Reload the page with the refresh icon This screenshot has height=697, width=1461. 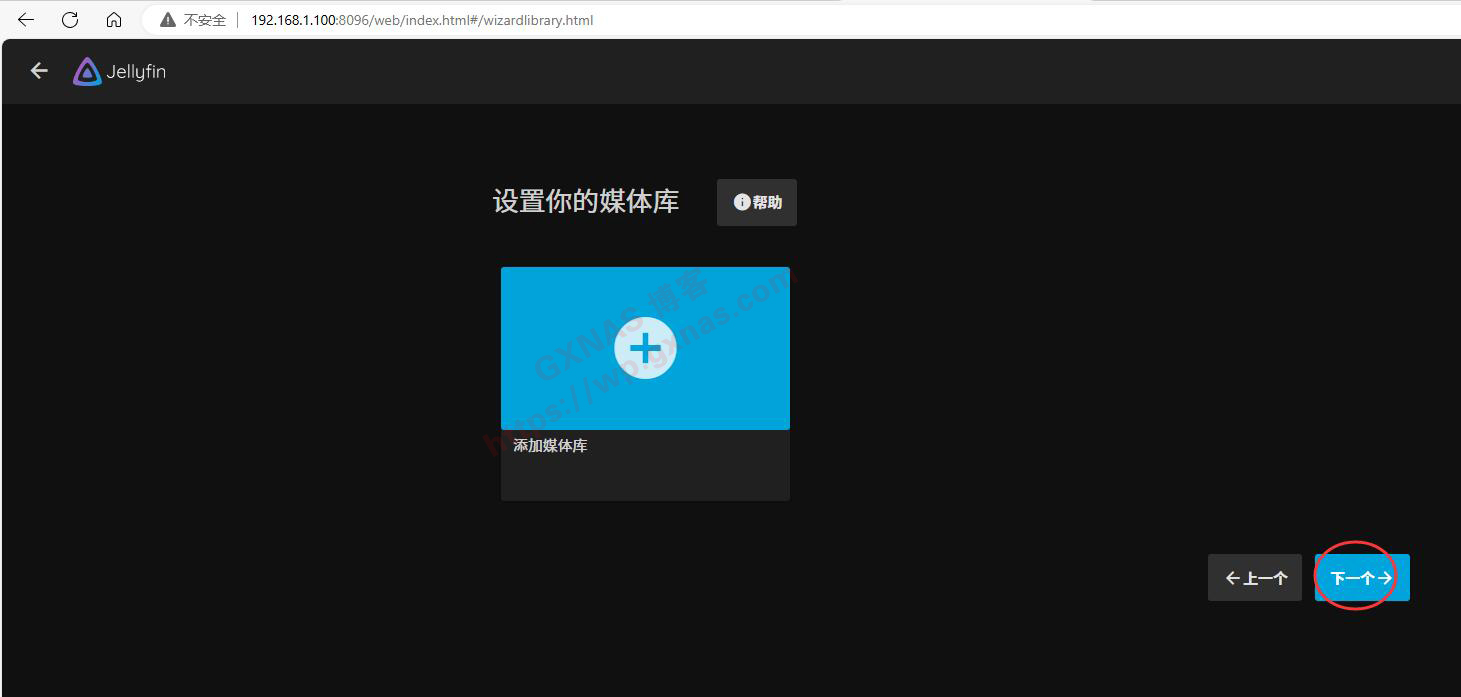[70, 20]
